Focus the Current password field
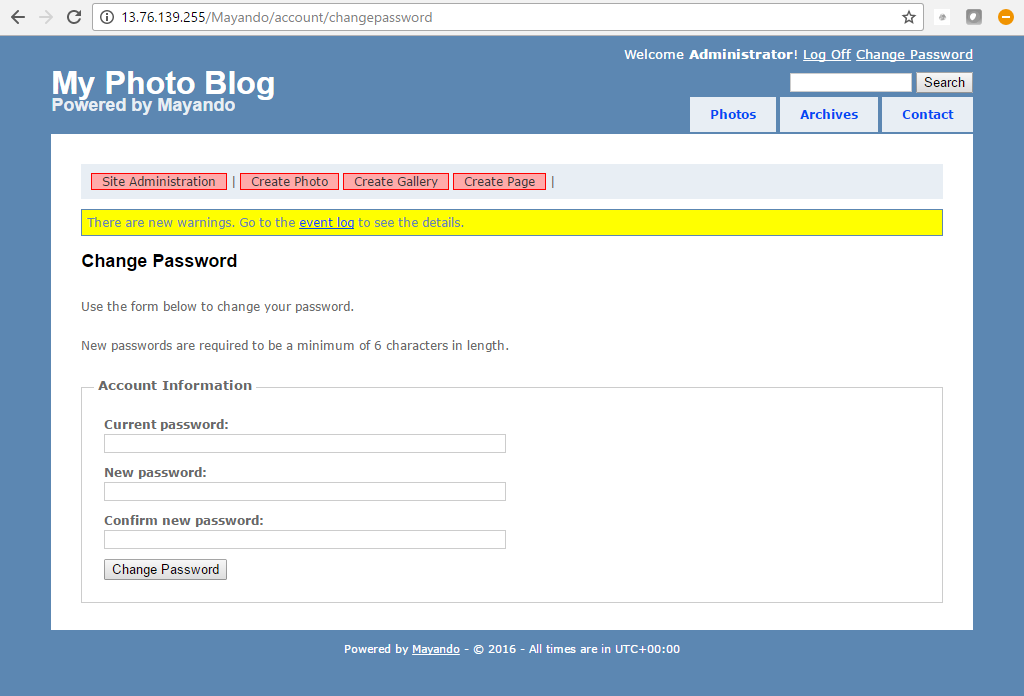Image resolution: width=1024 pixels, height=696 pixels. pos(304,444)
